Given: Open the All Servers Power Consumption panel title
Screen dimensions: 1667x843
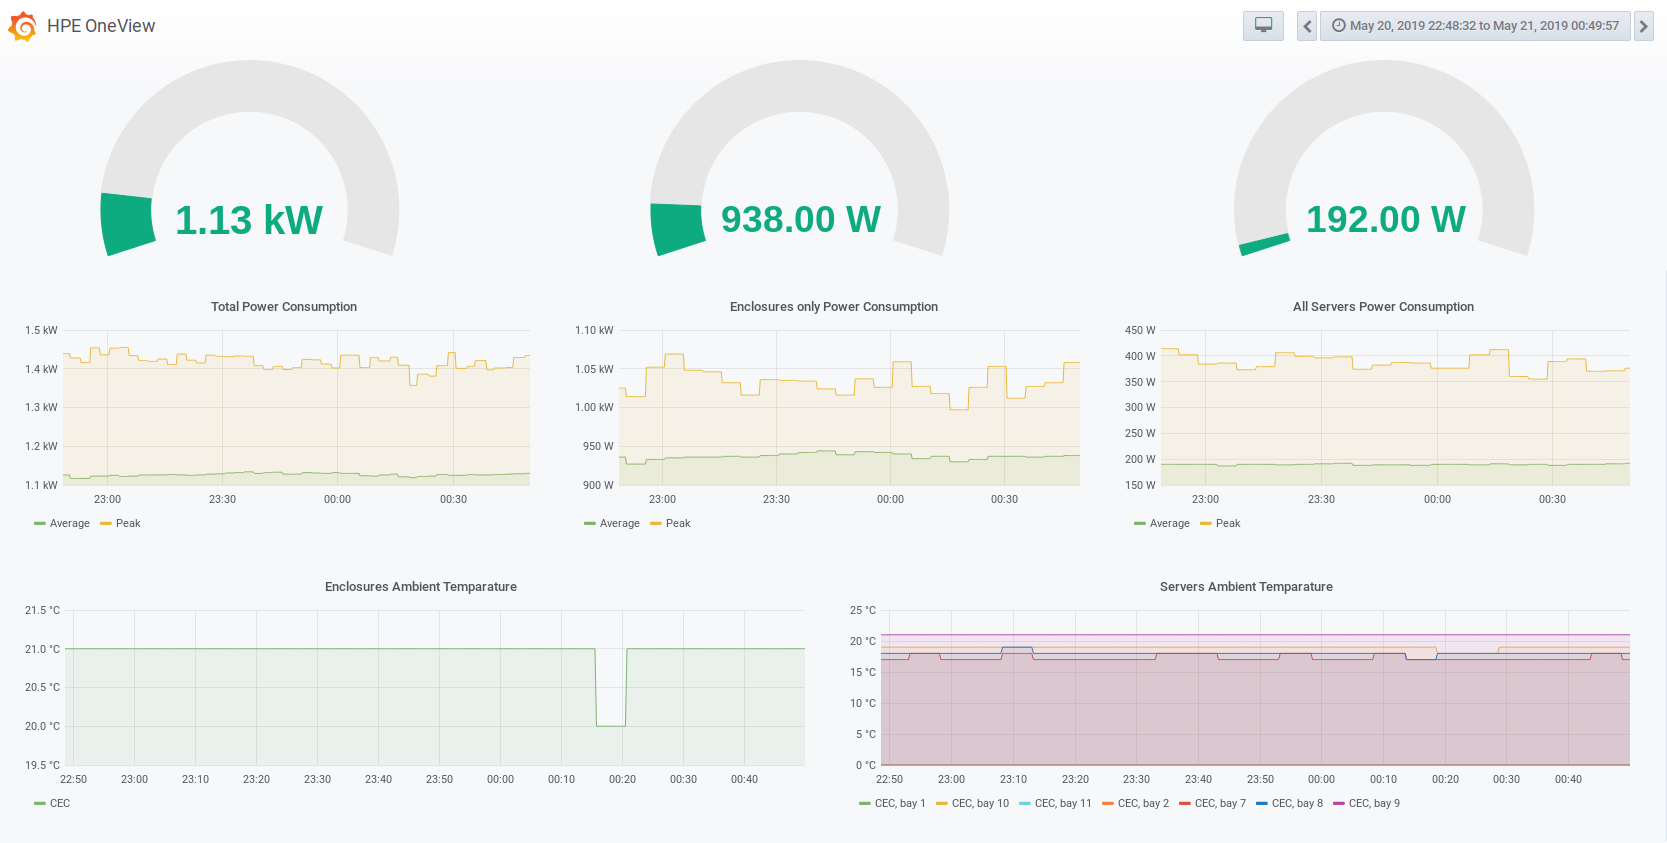Looking at the screenshot, I should pos(1383,307).
